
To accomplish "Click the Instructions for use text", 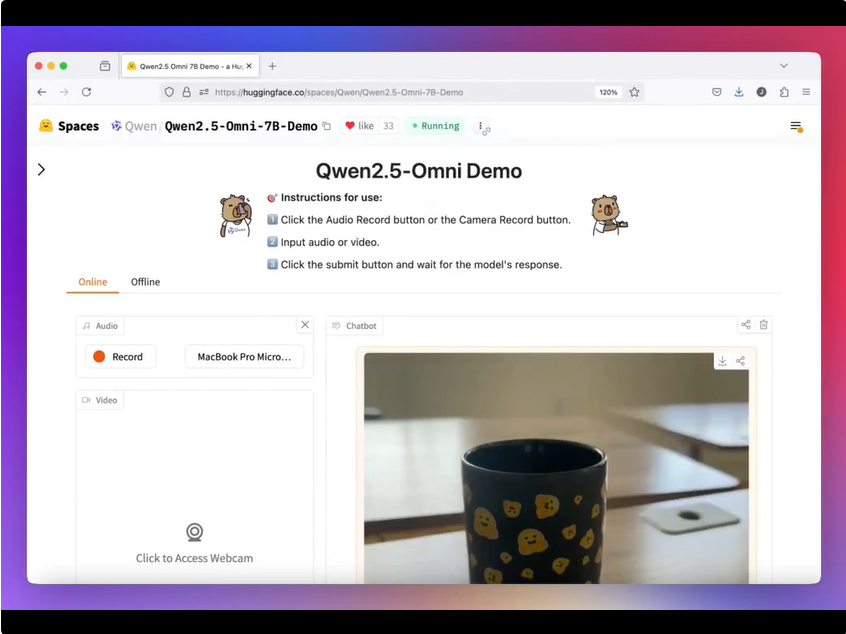I will click(331, 197).
